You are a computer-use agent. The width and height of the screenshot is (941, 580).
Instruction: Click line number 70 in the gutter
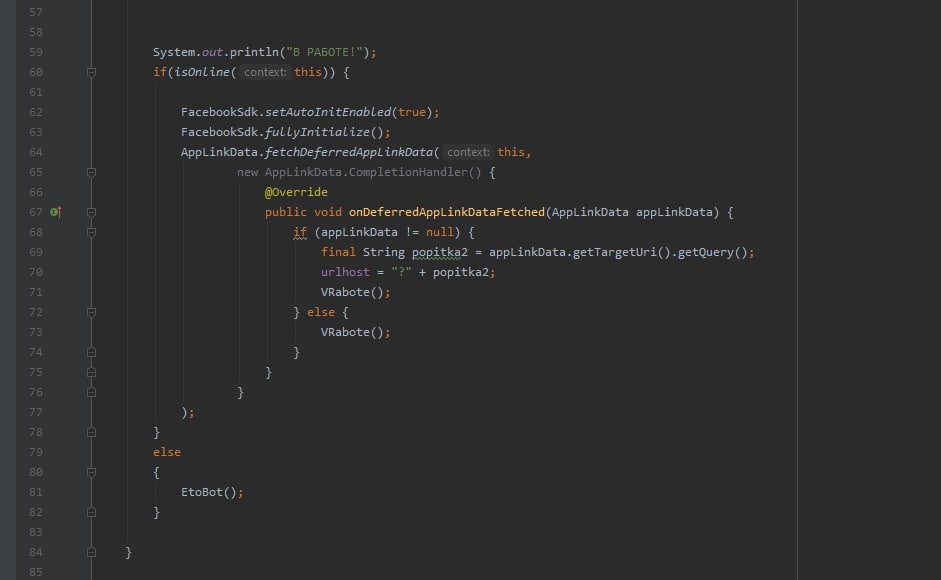(x=35, y=272)
